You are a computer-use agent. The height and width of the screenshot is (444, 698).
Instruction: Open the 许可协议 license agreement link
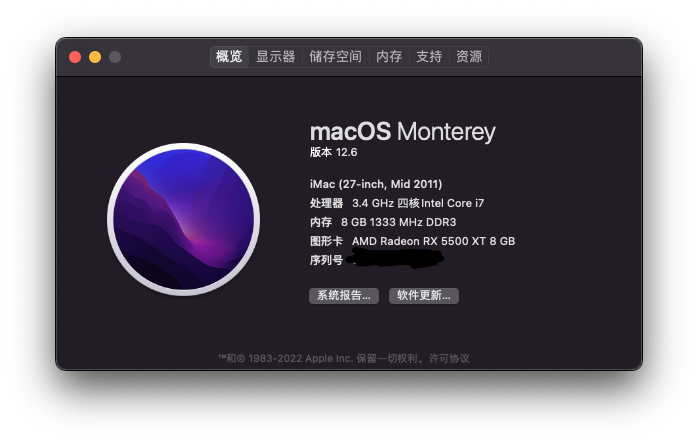[x=449, y=358]
